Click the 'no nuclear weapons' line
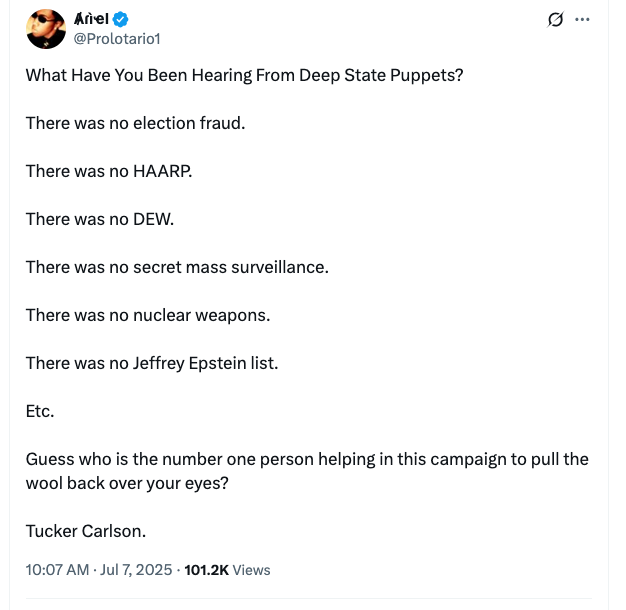Image resolution: width=626 pixels, height=610 pixels. tap(148, 315)
